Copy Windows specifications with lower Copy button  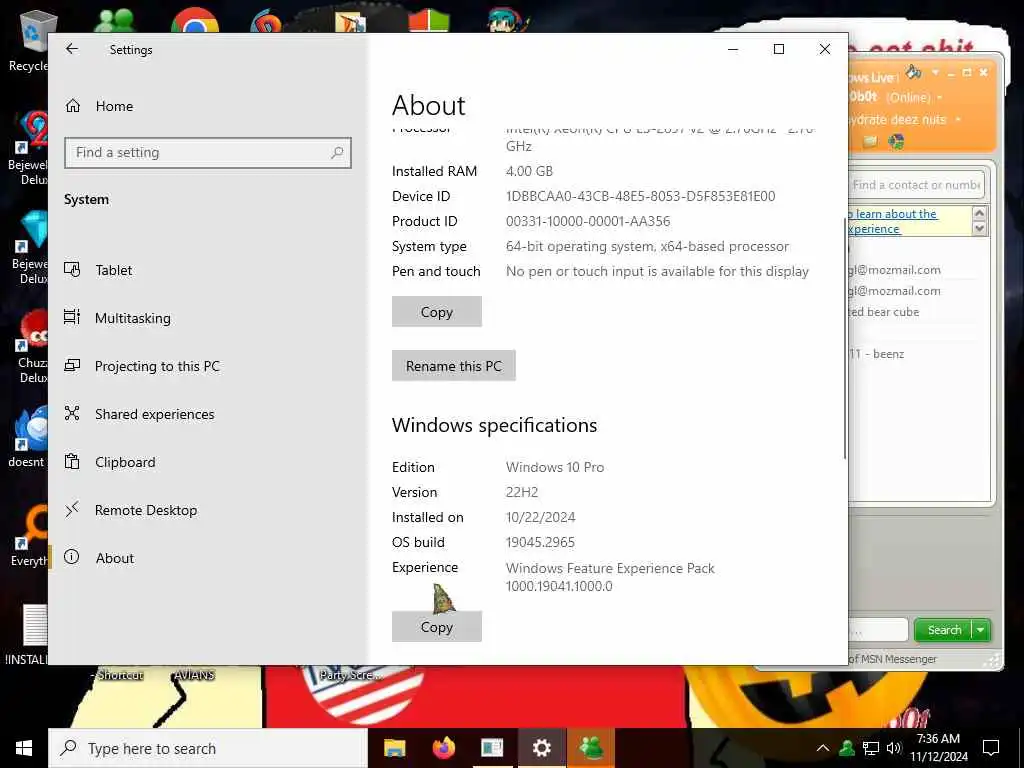click(x=437, y=626)
